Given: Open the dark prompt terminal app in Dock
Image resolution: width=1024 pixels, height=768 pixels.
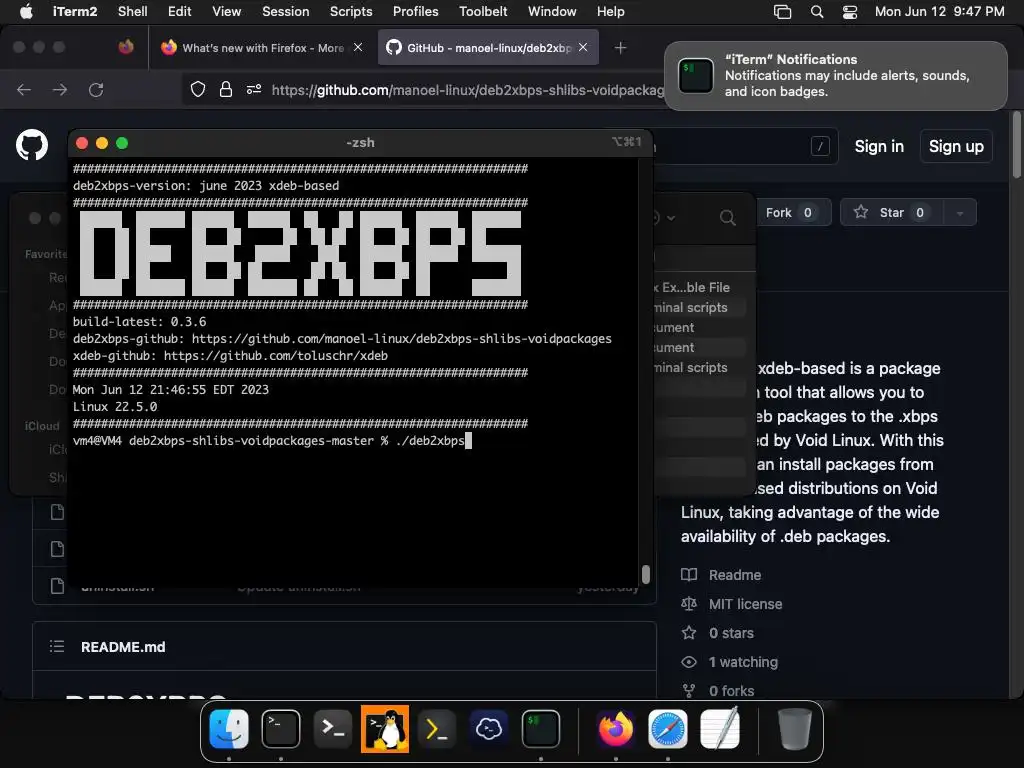Looking at the screenshot, I should pyautogui.click(x=333, y=729).
